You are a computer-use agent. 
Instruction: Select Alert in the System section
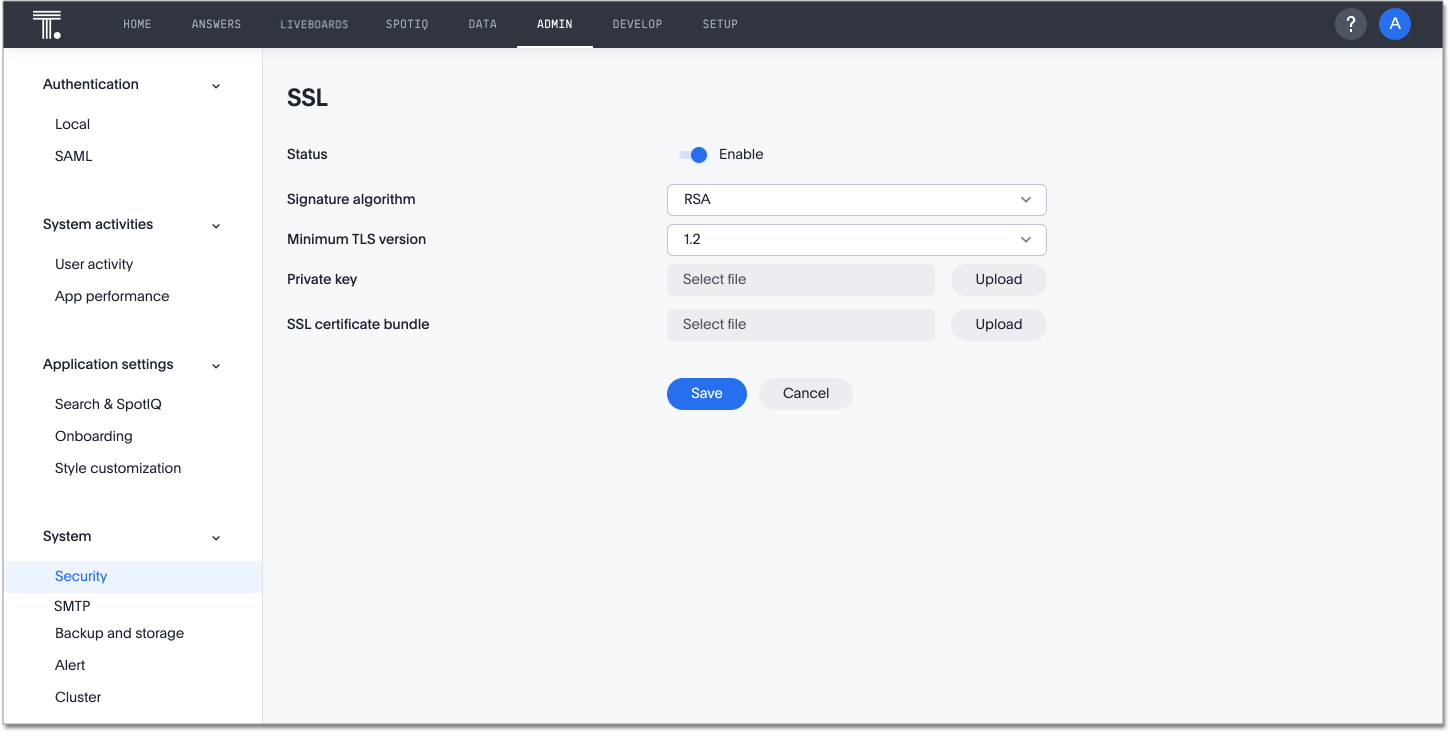69,664
